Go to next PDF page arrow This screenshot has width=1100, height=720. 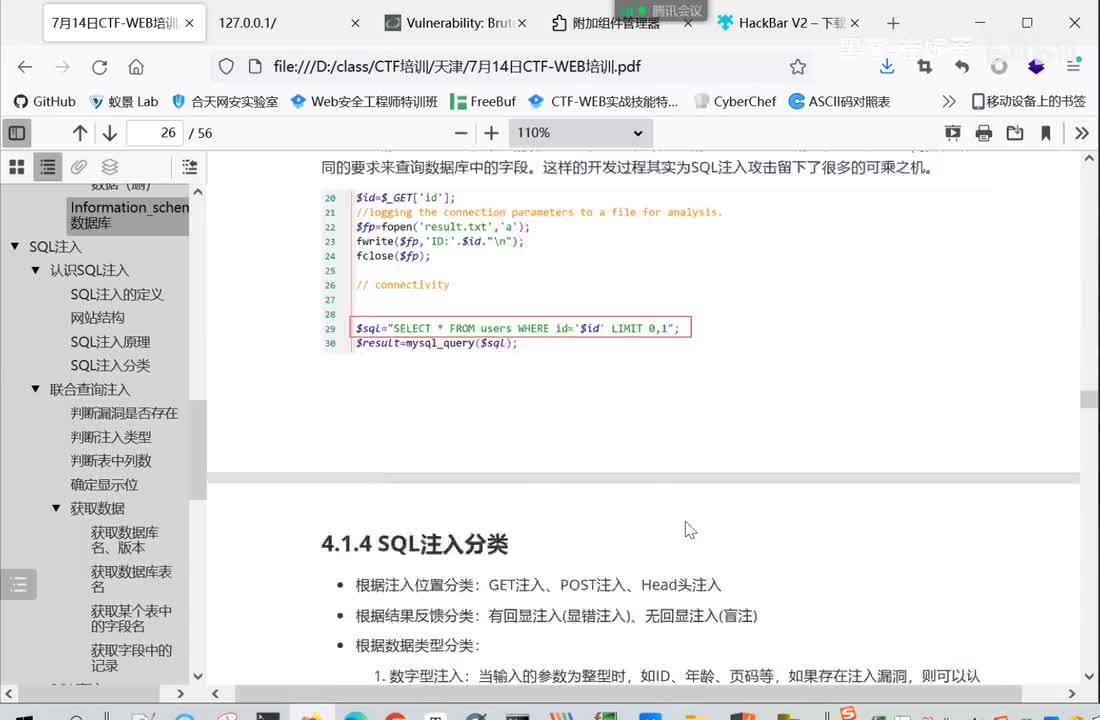pos(109,133)
